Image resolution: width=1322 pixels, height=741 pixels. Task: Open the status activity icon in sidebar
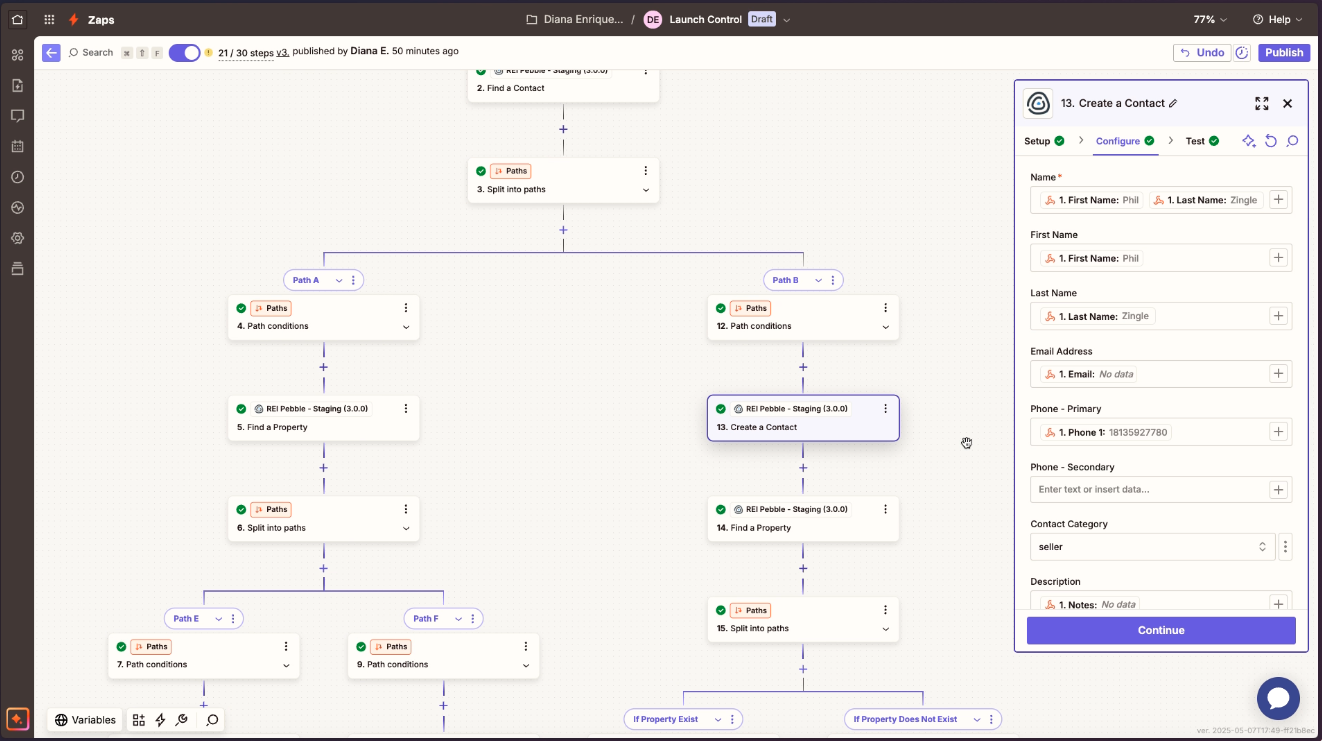point(17,207)
